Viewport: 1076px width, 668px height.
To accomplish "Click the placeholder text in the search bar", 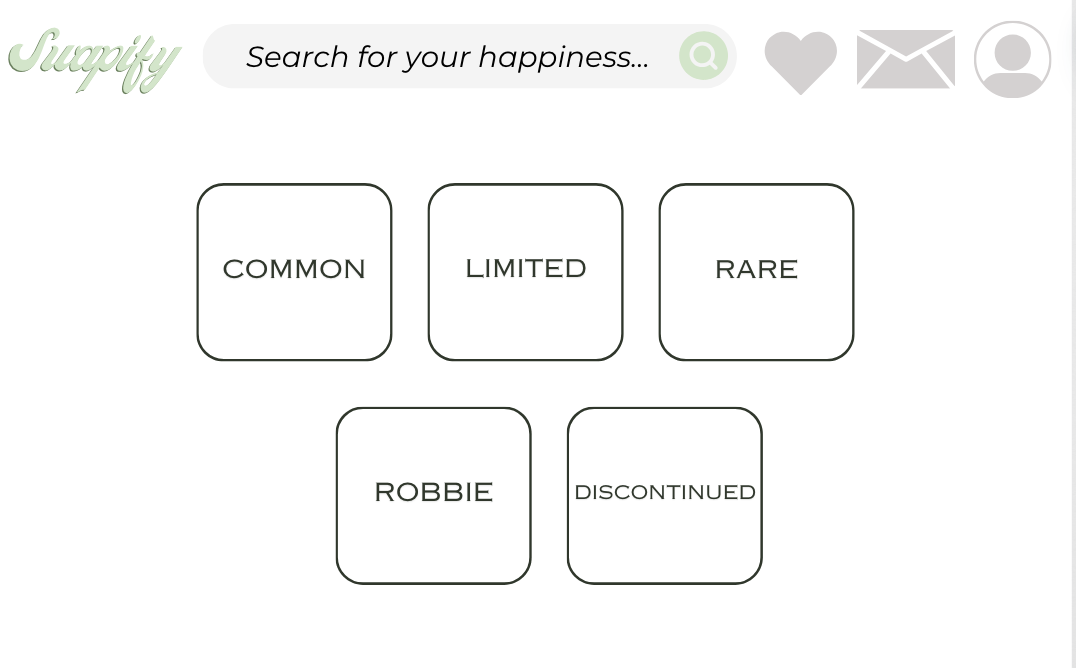I will point(447,57).
